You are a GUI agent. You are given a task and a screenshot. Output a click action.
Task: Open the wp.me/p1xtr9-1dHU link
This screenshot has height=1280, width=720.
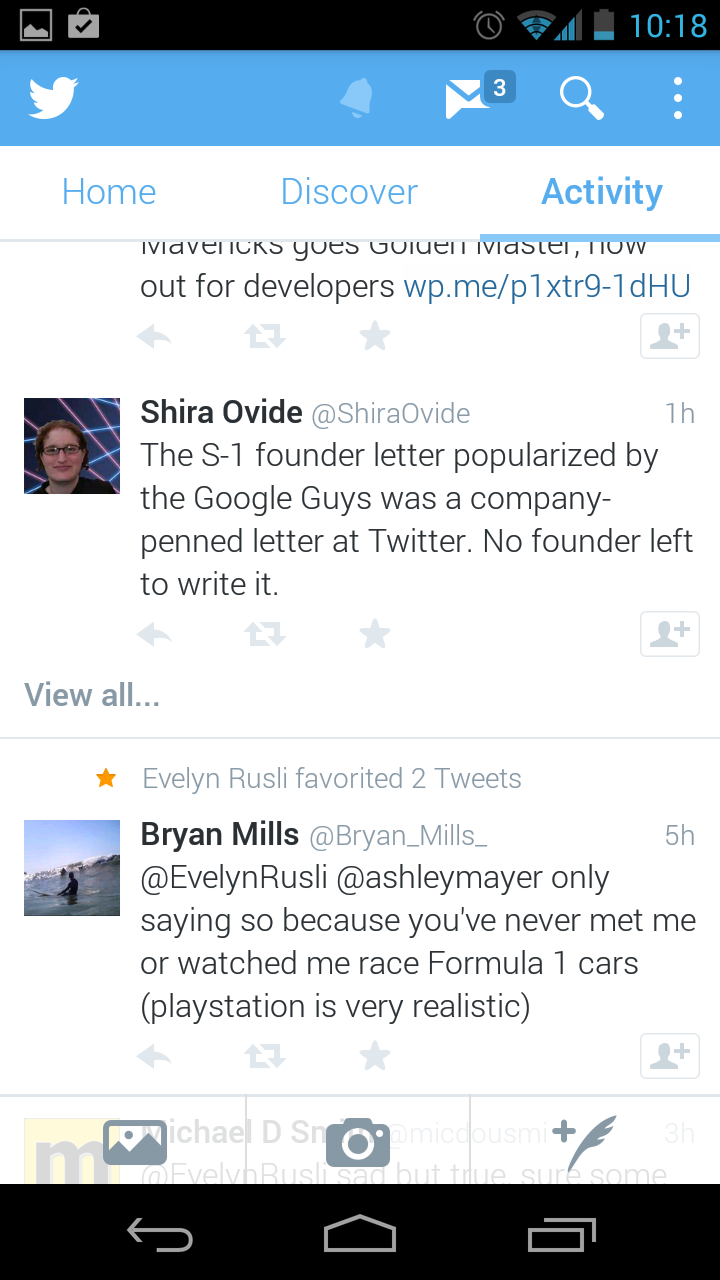(x=547, y=287)
